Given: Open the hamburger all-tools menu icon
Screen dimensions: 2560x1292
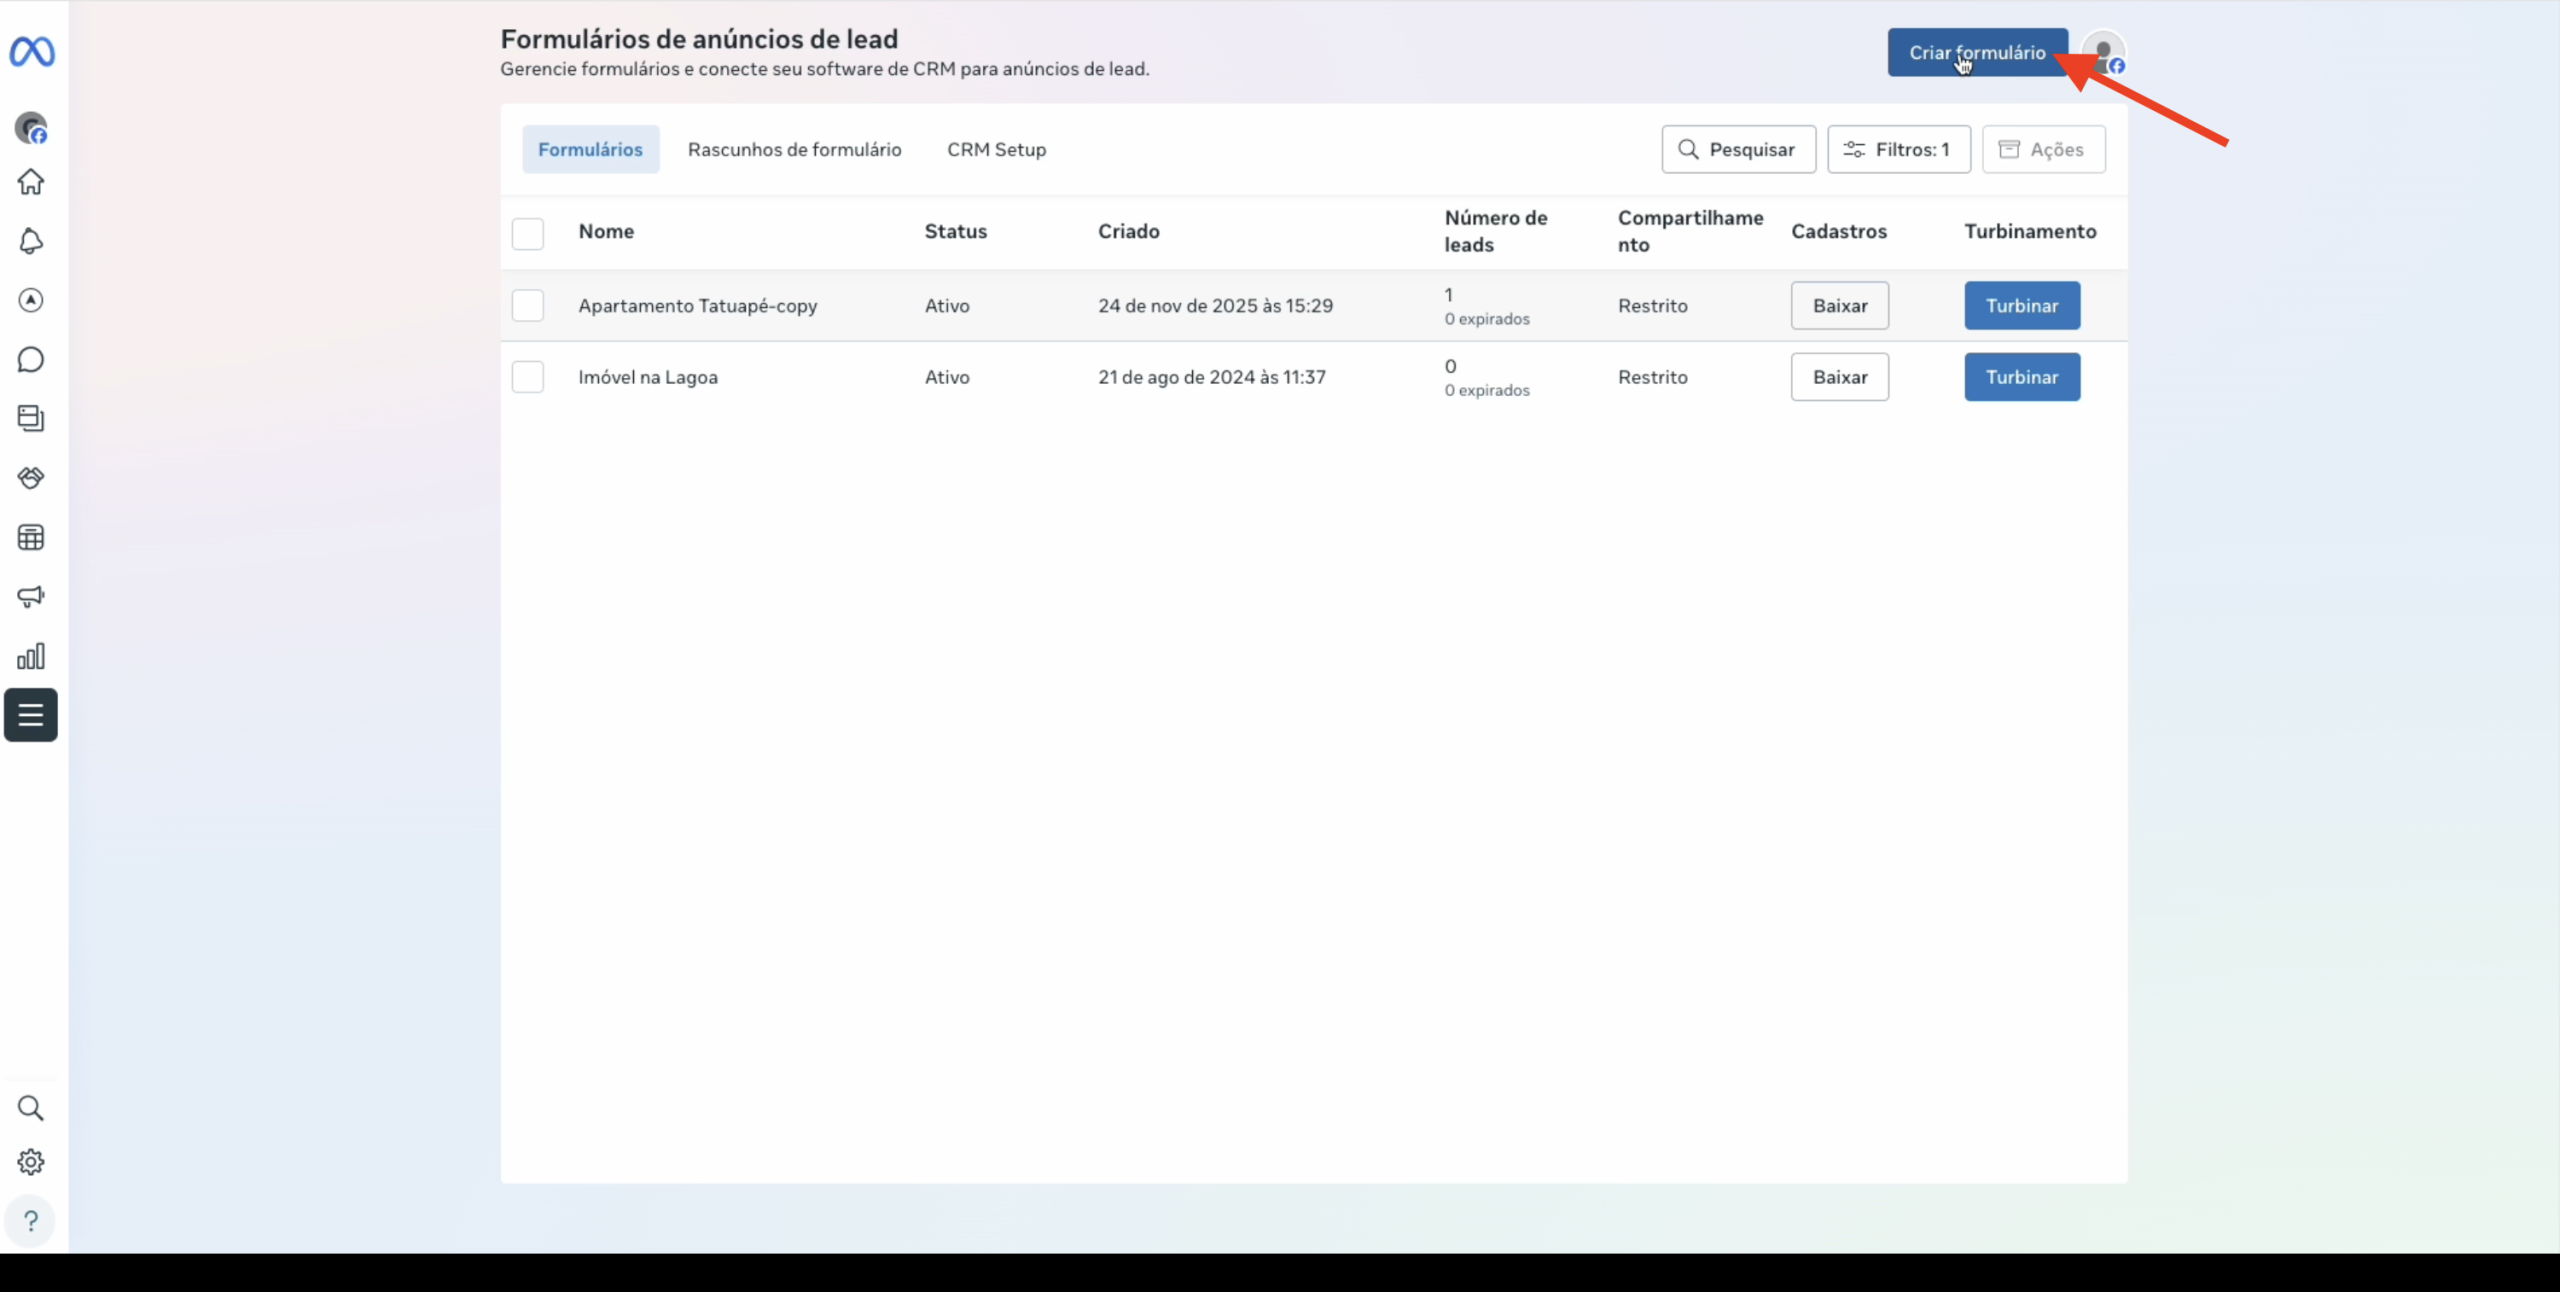Looking at the screenshot, I should (x=31, y=715).
